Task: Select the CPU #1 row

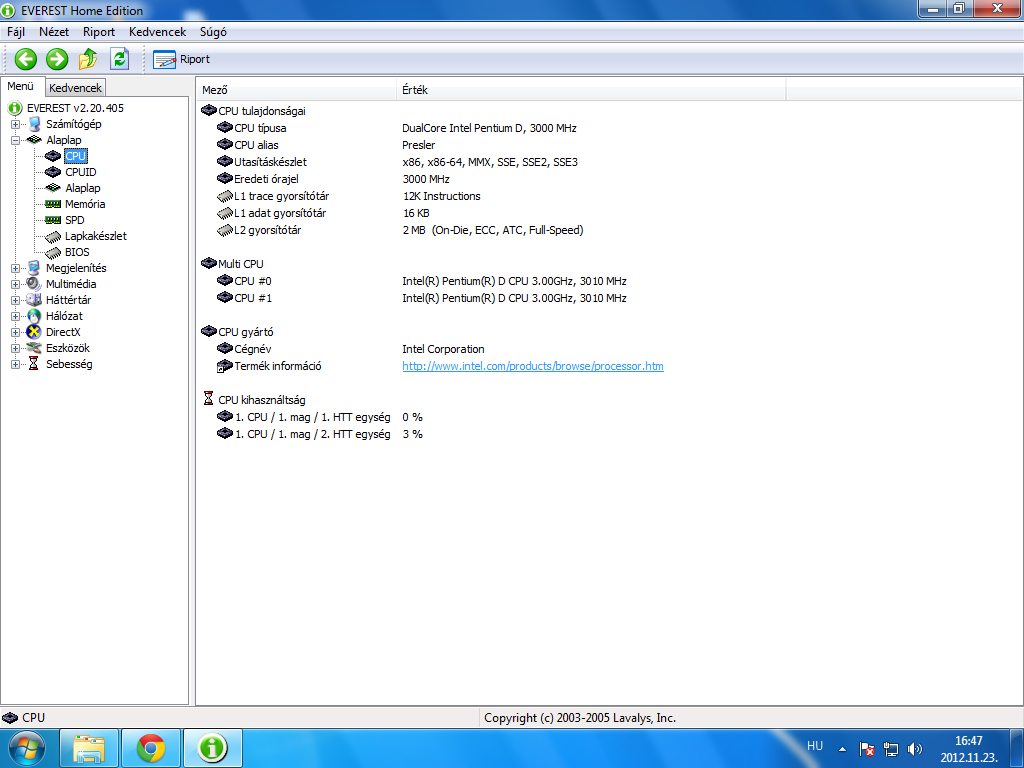Action: point(421,298)
